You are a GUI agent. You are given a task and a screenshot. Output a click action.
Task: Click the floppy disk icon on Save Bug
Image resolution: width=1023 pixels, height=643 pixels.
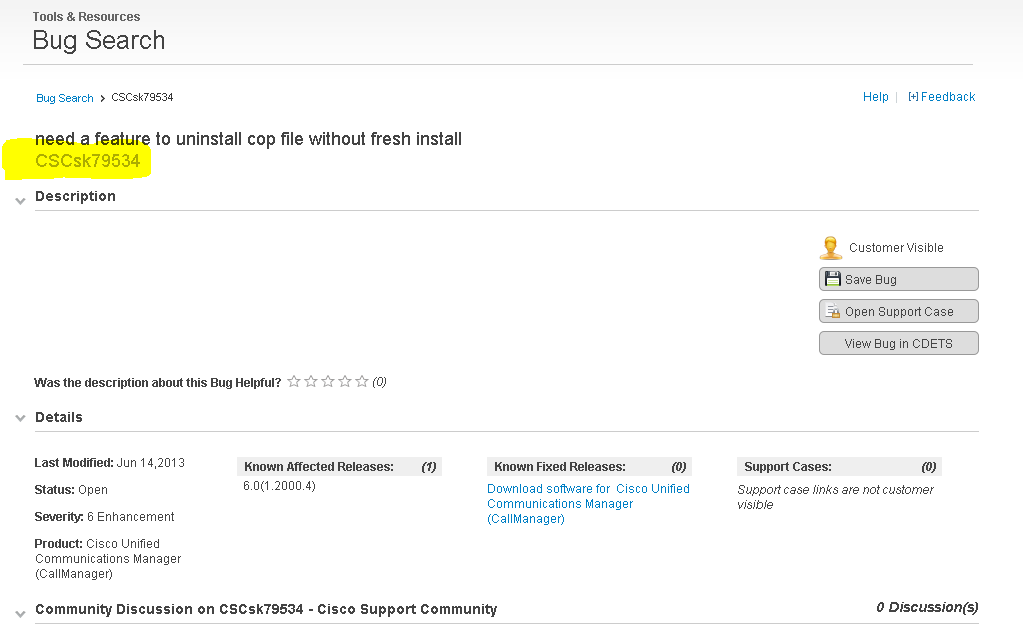(832, 279)
